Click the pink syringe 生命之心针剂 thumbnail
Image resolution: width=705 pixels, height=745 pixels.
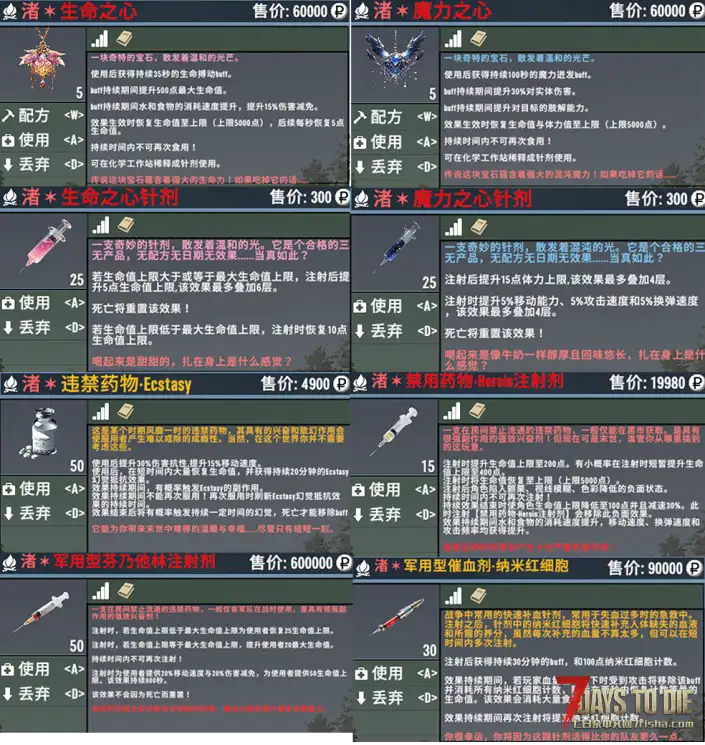click(48, 247)
